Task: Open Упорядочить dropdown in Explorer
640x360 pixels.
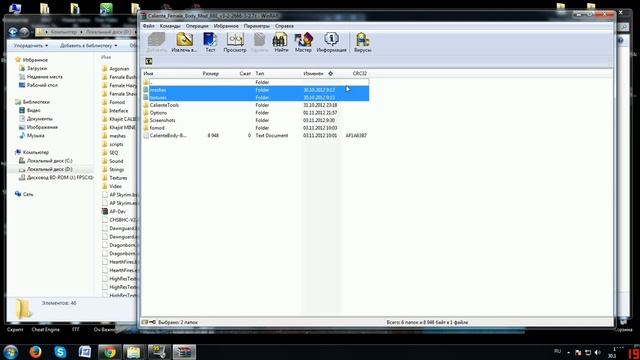Action: coord(31,45)
